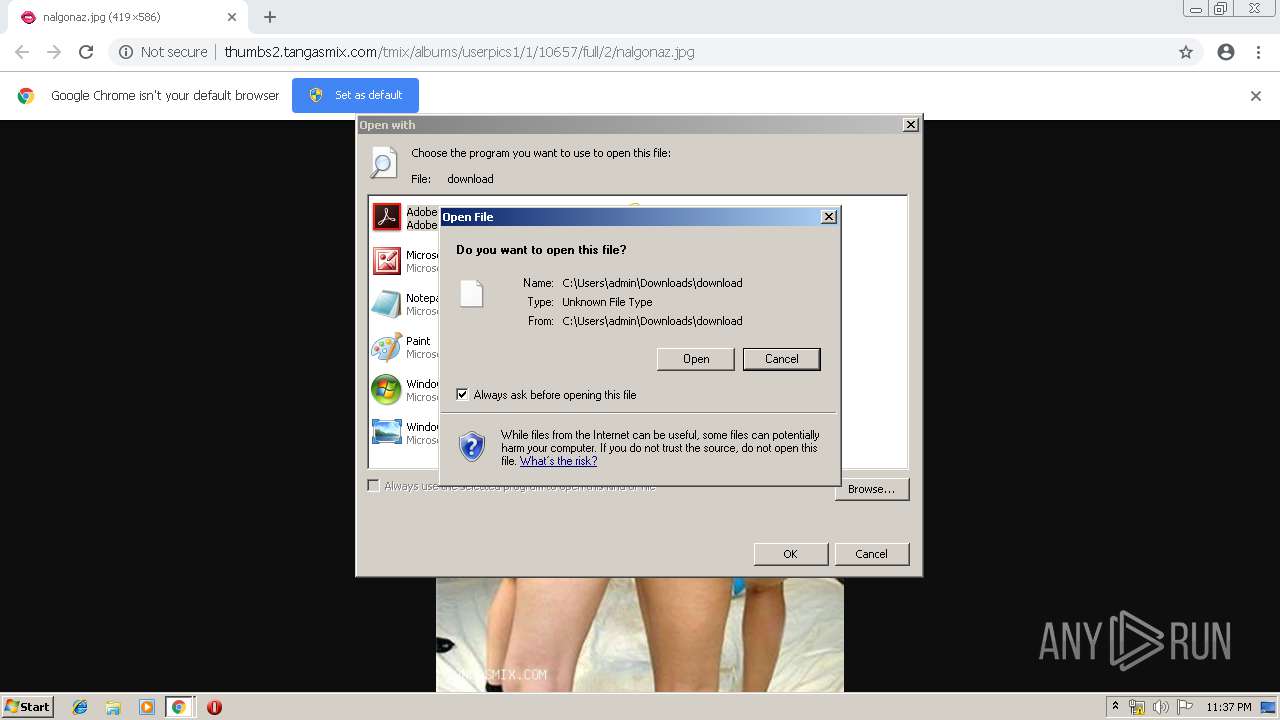Select the Windows Photo Viewer program icon
Viewport: 1280px width, 720px height.
(x=386, y=432)
